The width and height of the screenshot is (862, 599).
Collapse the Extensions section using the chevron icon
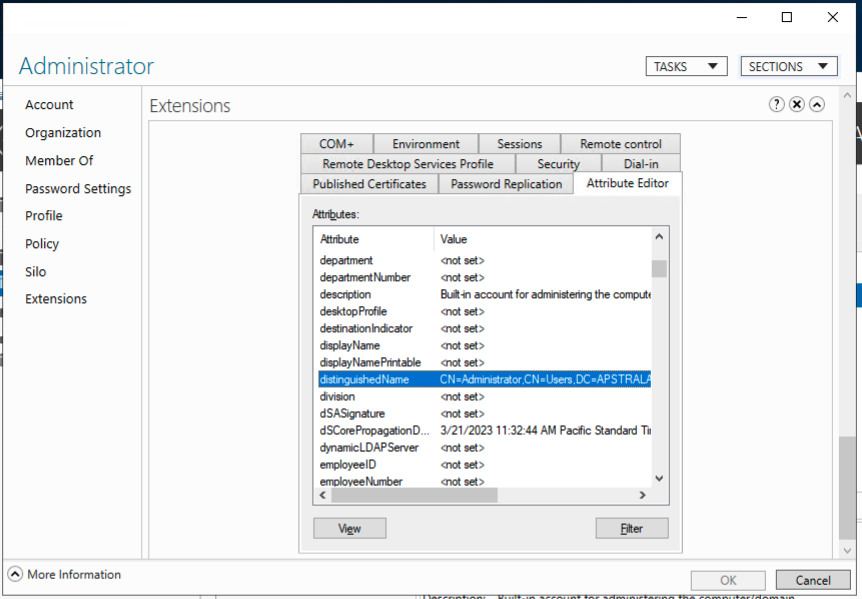816,104
